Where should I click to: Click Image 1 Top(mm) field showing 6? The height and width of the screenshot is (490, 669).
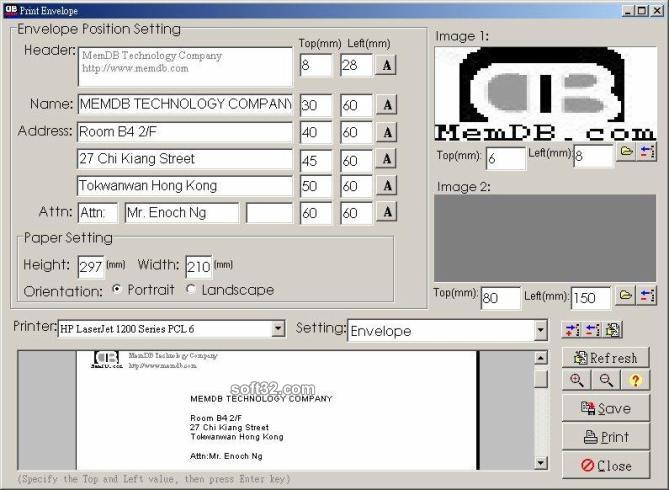(506, 159)
